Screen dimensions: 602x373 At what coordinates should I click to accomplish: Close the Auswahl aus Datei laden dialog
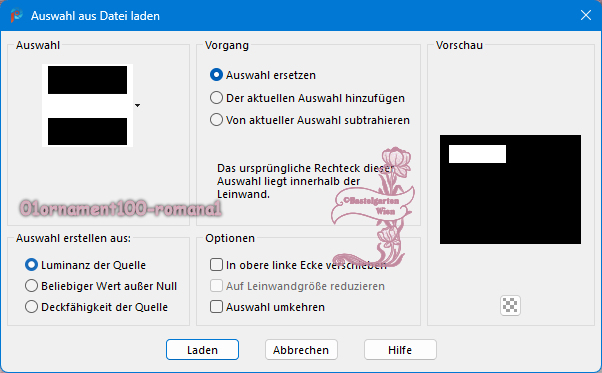(585, 15)
